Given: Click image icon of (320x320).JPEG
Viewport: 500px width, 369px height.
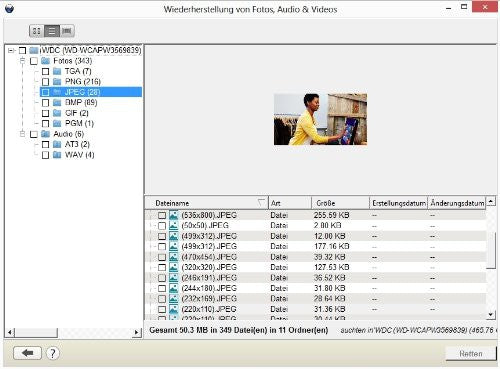Looking at the screenshot, I should 173,267.
